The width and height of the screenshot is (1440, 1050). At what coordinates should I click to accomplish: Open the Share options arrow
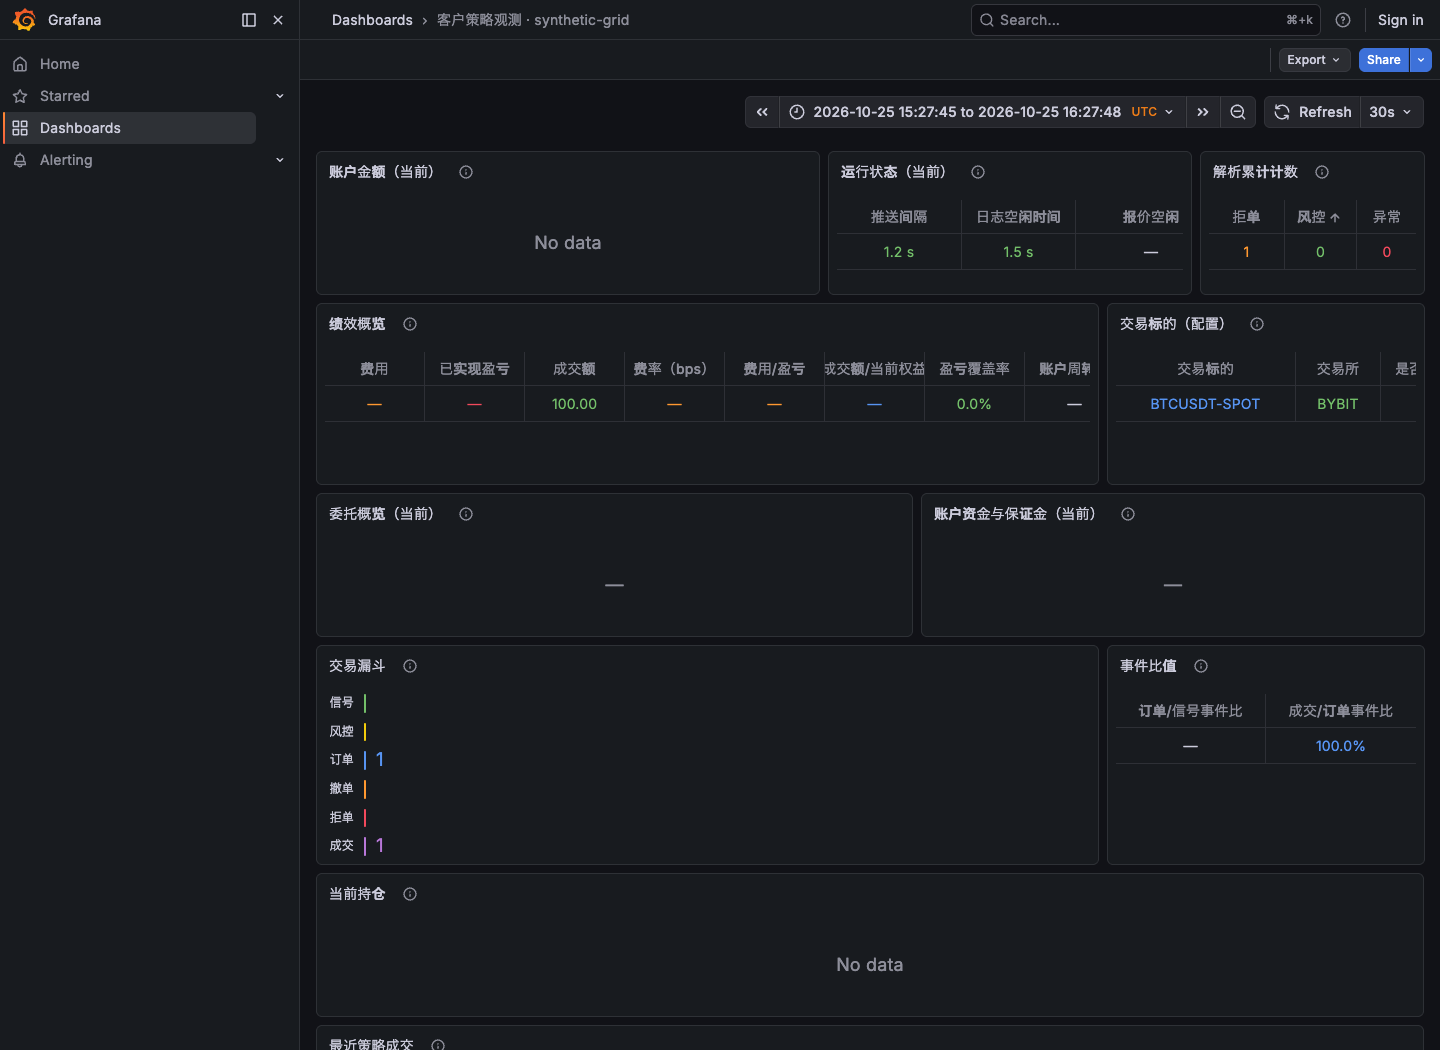click(x=1421, y=60)
